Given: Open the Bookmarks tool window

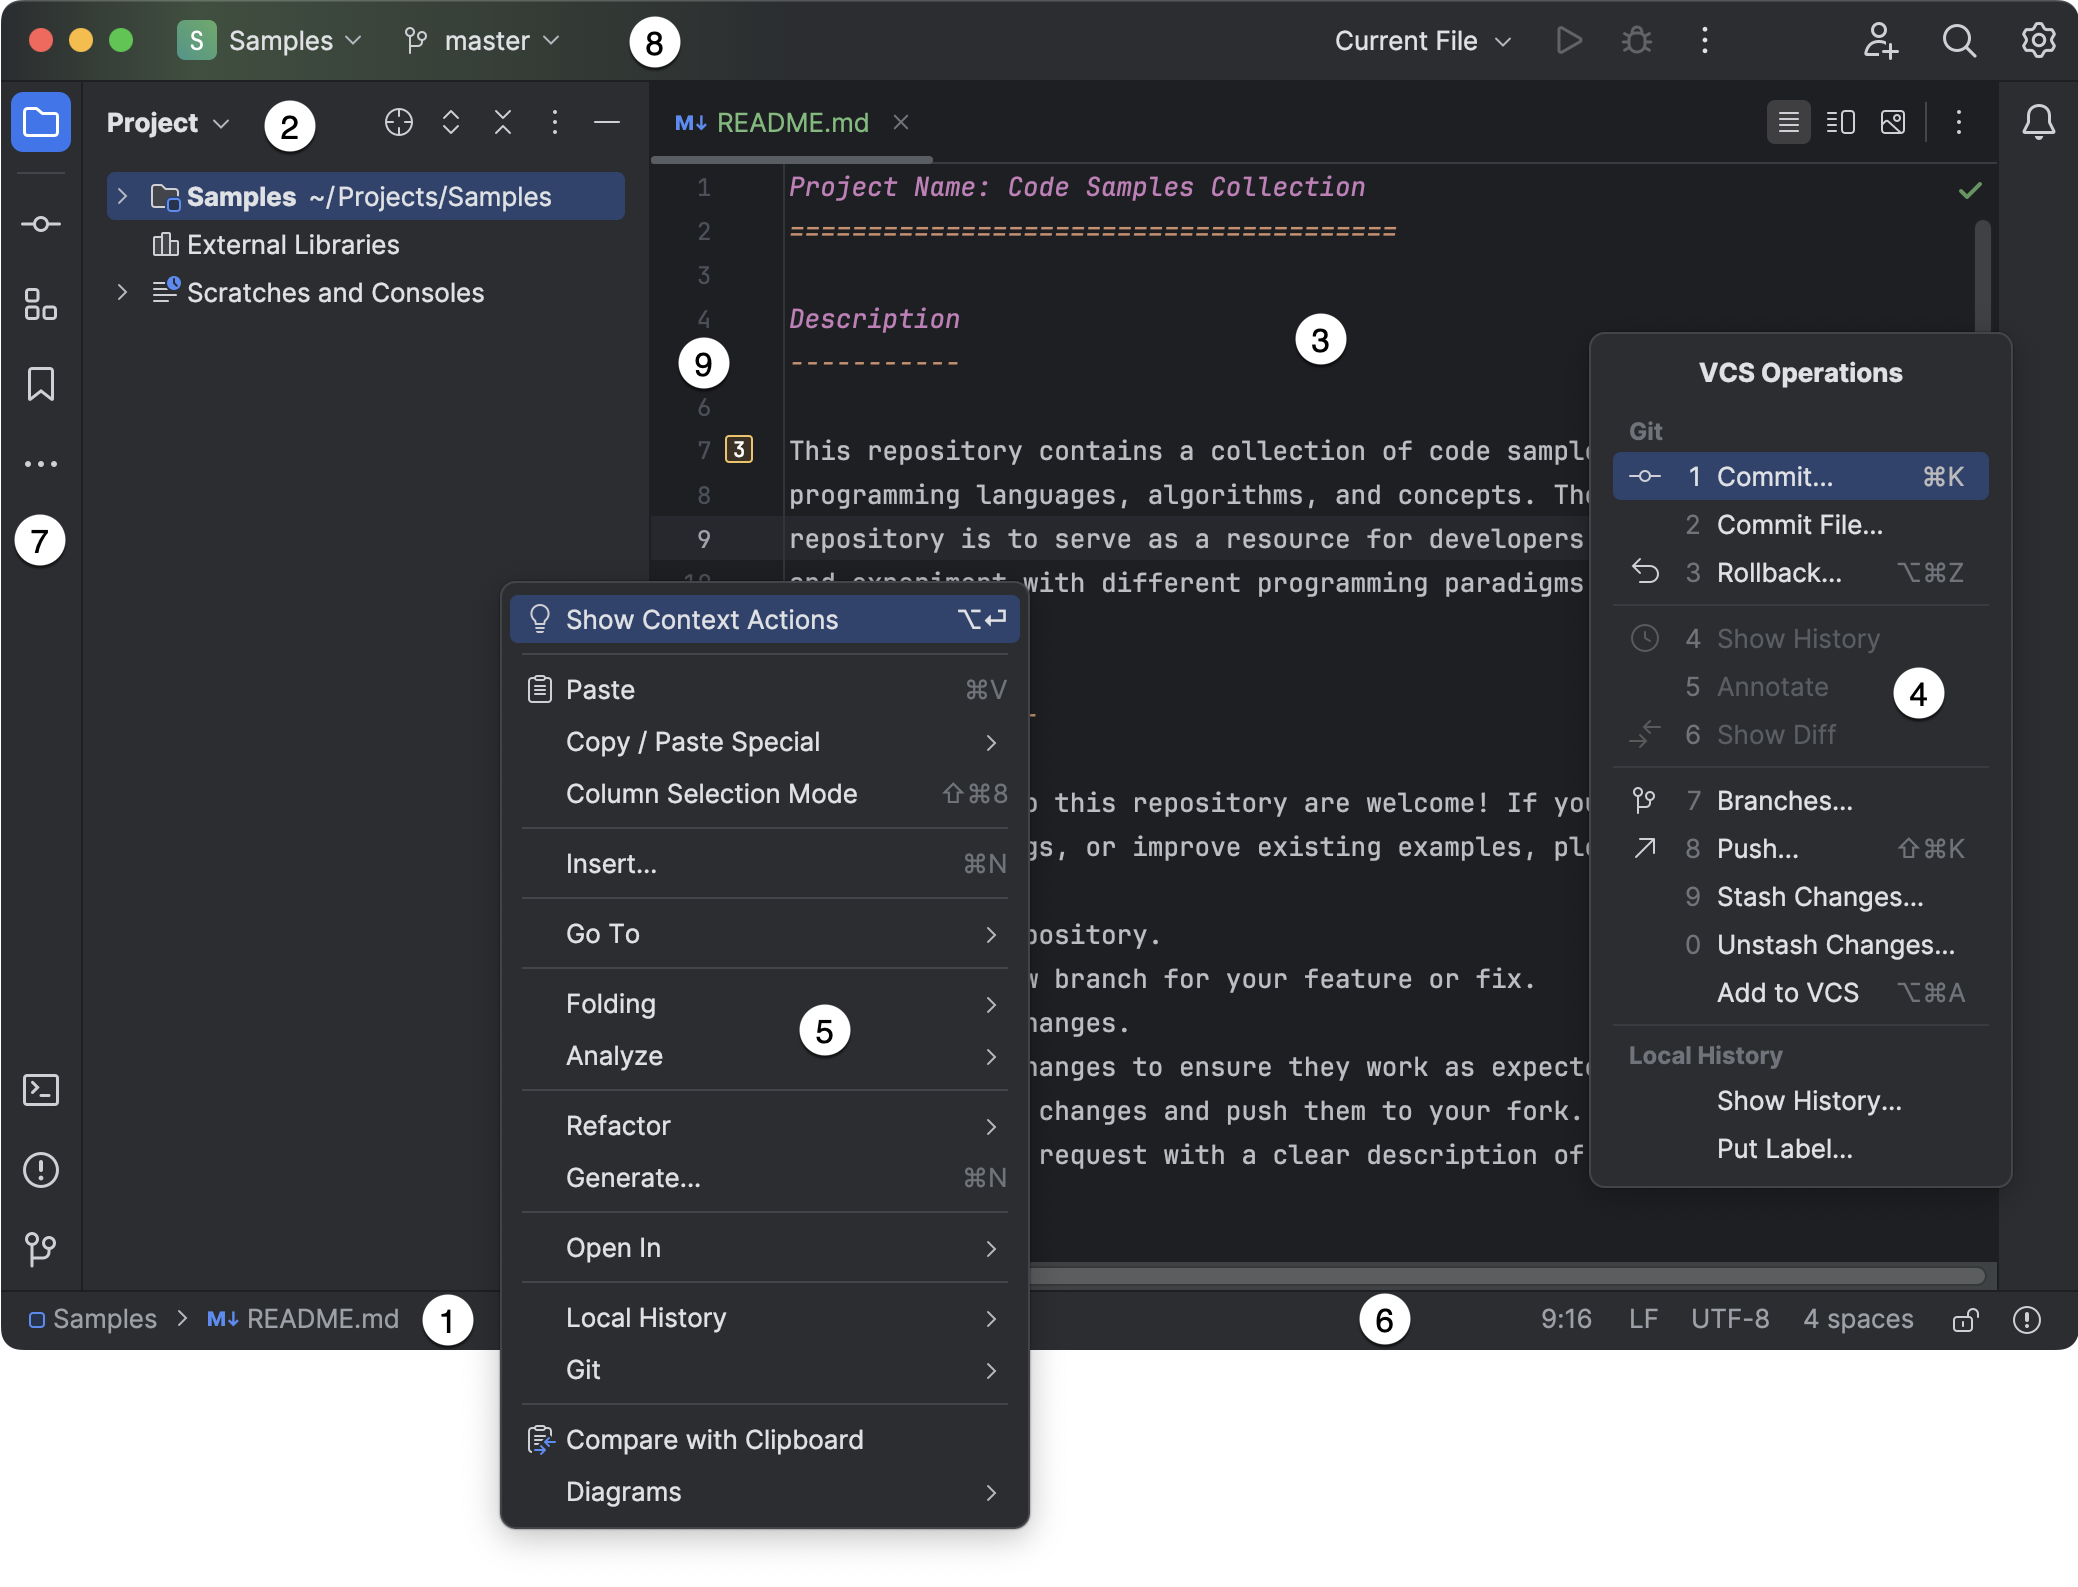Looking at the screenshot, I should 41,384.
